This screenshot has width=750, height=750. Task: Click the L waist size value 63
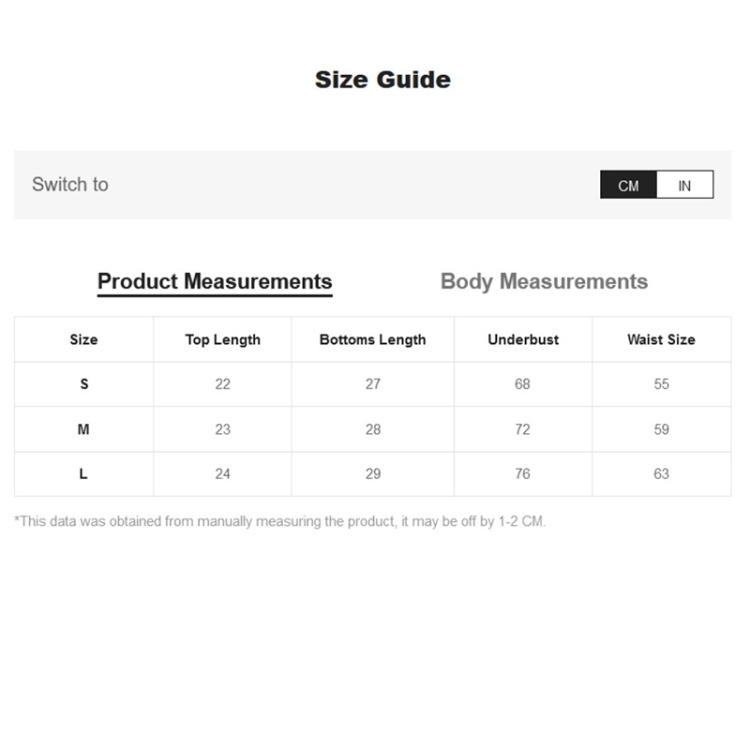(x=661, y=474)
